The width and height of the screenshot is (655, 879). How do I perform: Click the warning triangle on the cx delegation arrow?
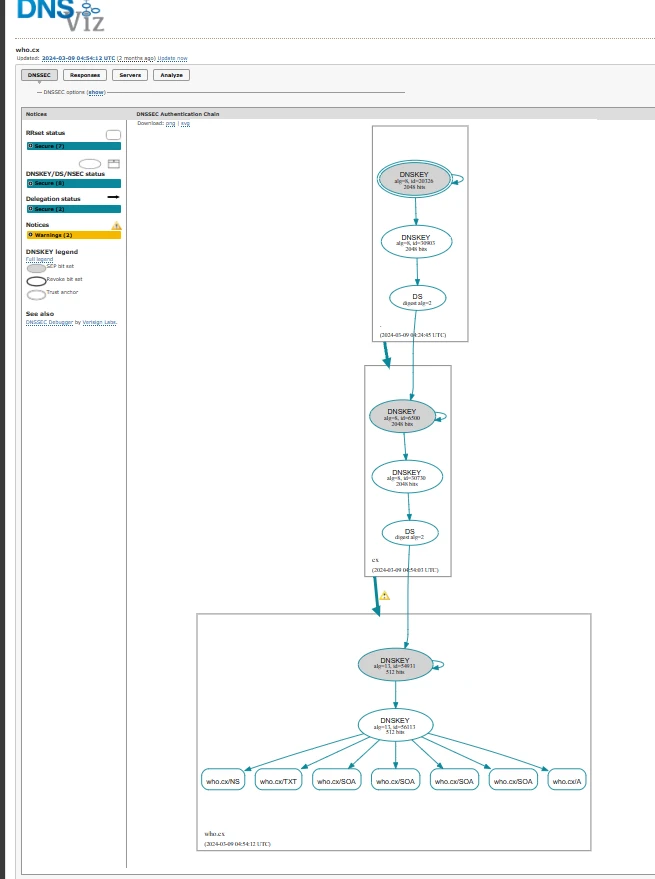[x=384, y=595]
